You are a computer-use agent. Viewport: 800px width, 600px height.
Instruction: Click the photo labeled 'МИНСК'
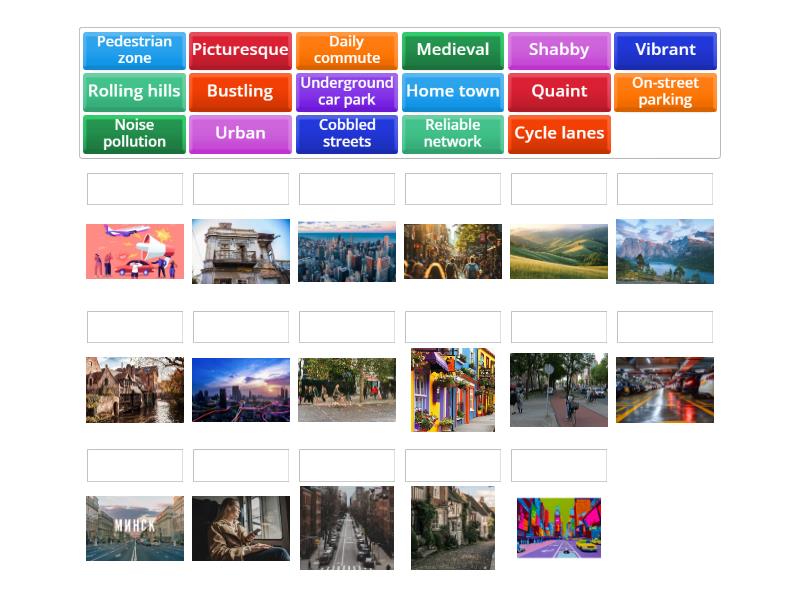coord(134,527)
